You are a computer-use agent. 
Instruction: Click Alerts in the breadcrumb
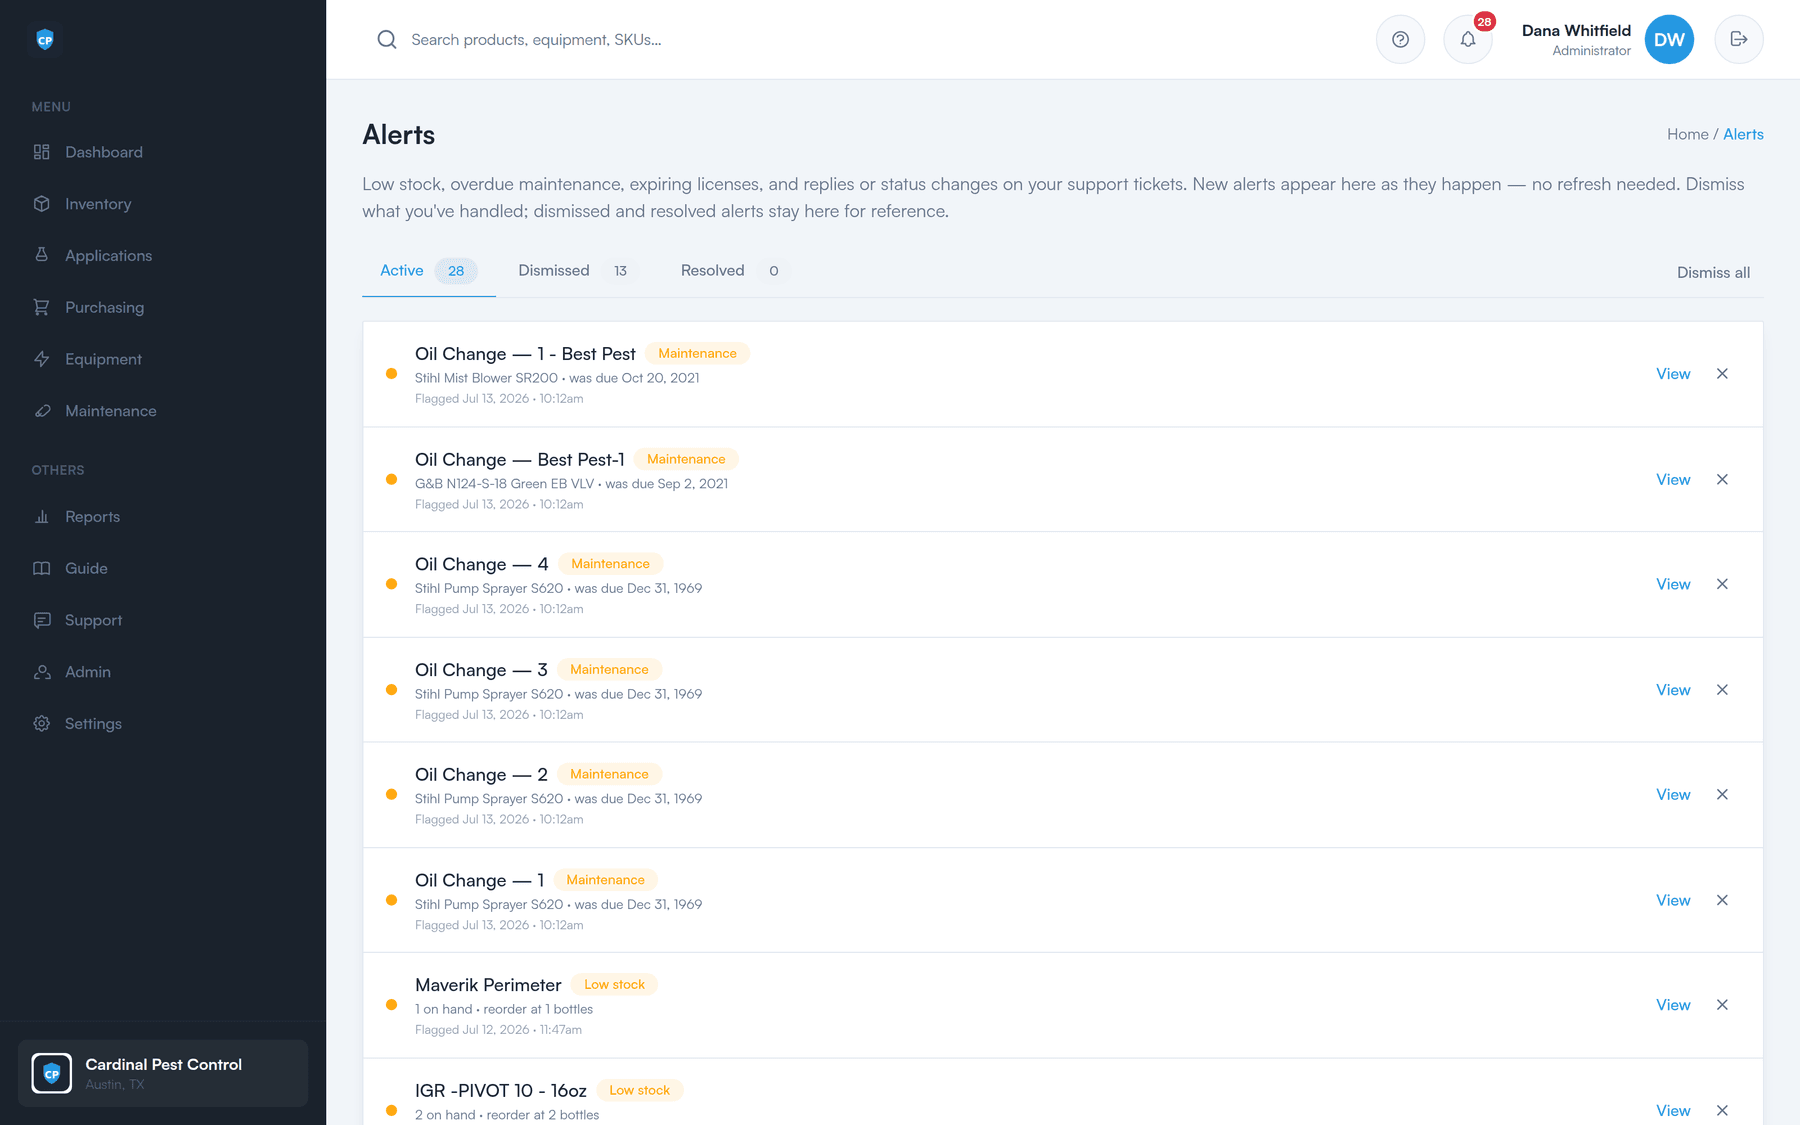[1743, 134]
